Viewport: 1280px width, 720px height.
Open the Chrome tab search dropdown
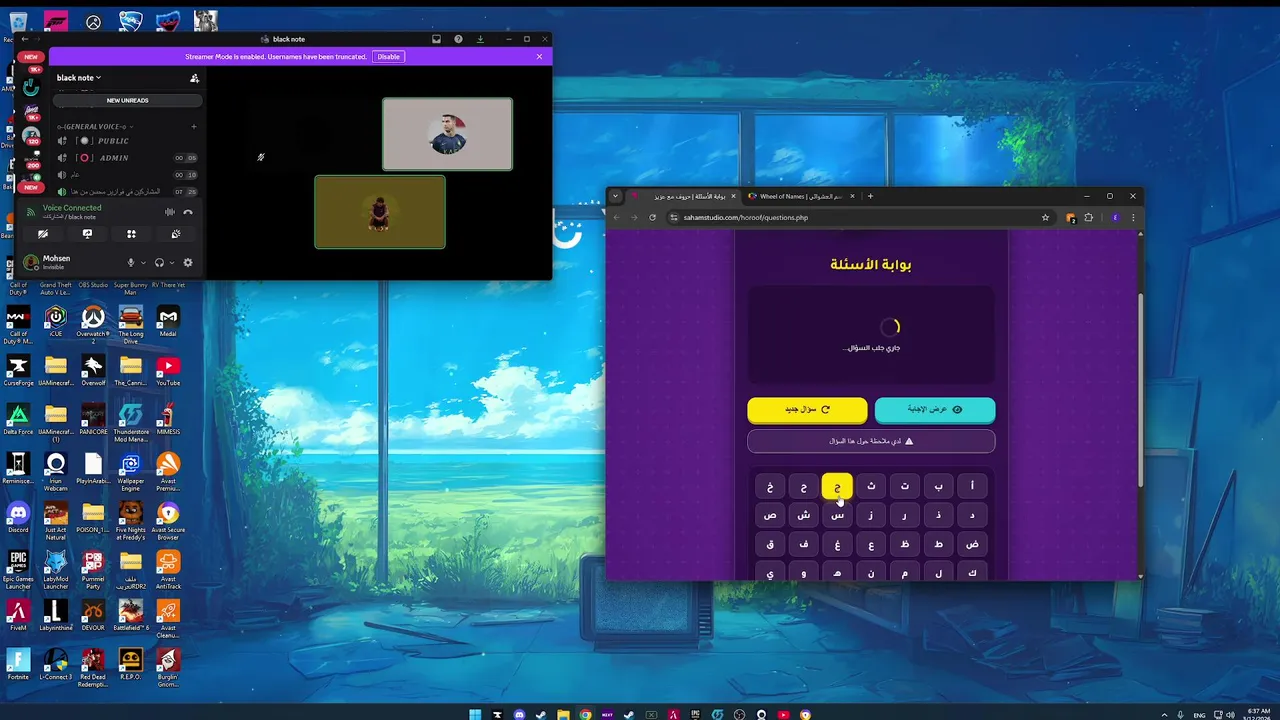(615, 196)
